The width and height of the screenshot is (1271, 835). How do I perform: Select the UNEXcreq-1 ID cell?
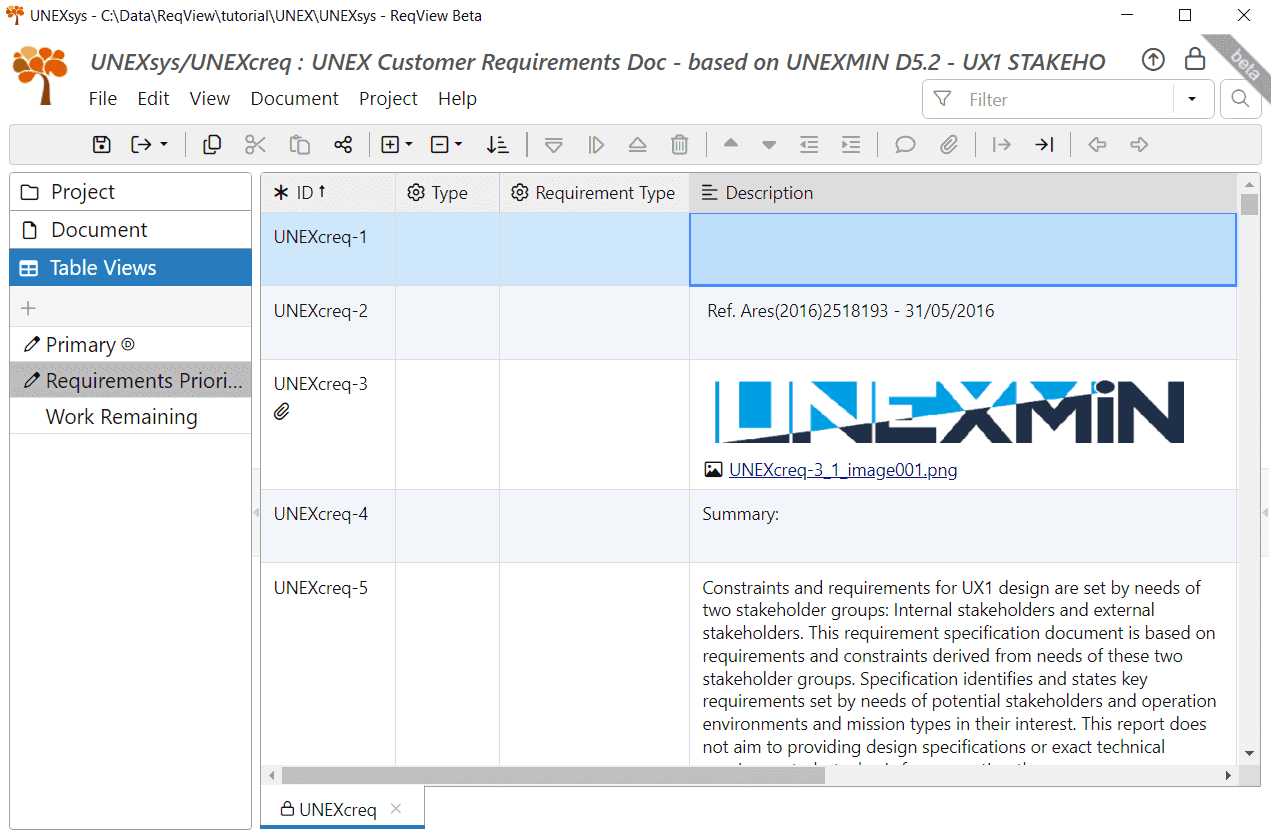coord(328,249)
